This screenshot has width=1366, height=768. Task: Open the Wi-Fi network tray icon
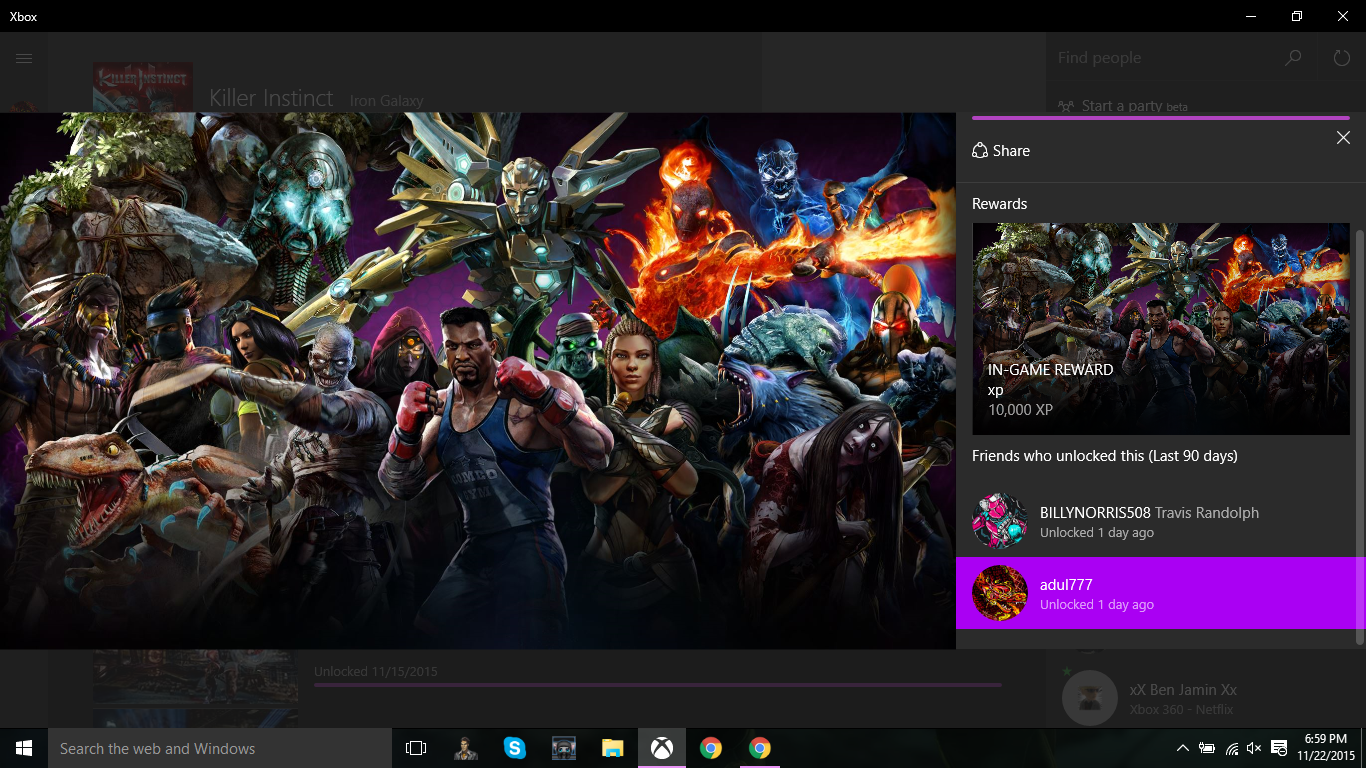tap(1232, 748)
